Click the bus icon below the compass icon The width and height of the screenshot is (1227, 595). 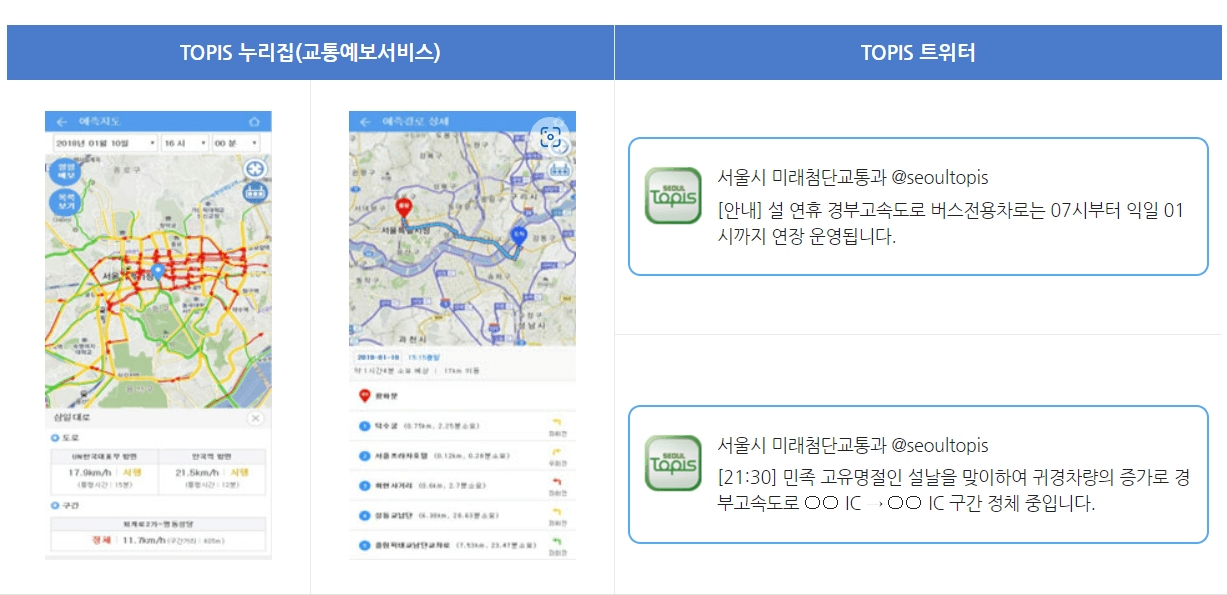coord(255,194)
